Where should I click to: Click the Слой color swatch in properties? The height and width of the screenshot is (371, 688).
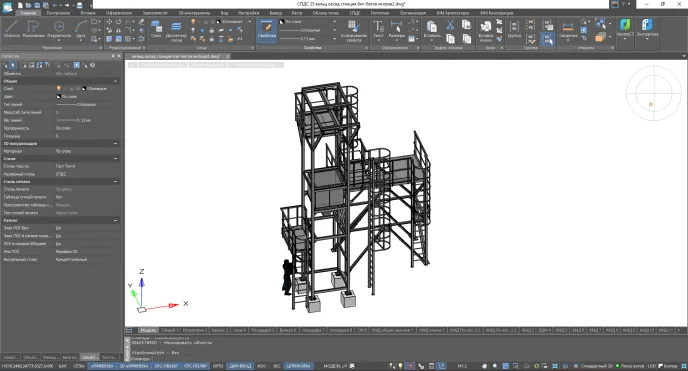point(84,89)
